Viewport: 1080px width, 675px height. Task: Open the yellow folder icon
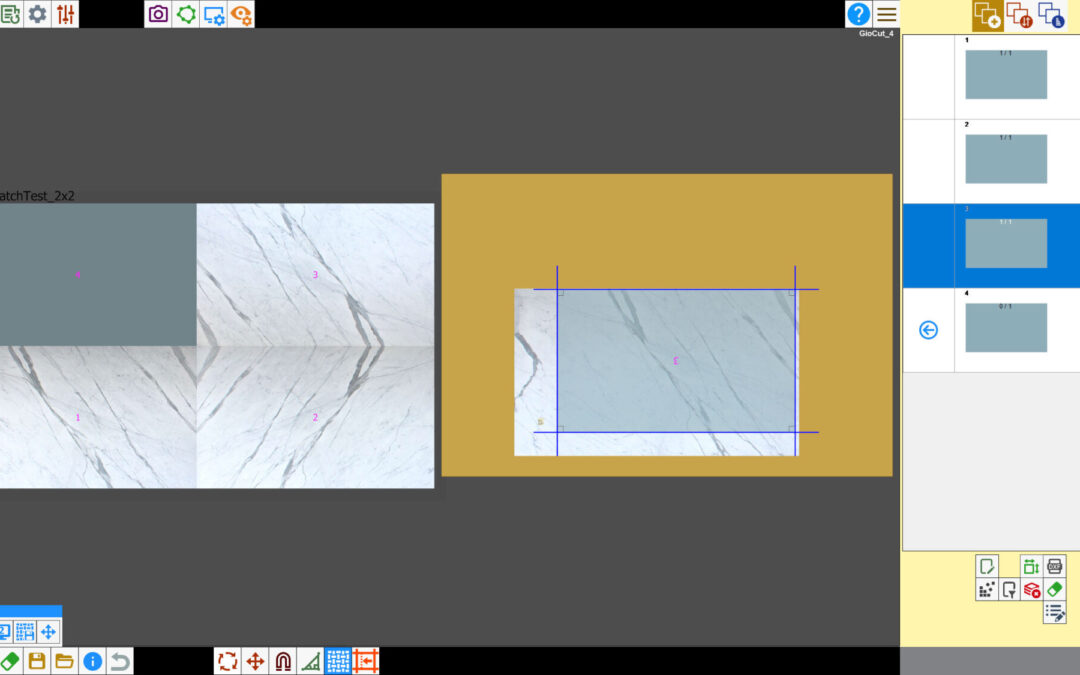(65, 661)
